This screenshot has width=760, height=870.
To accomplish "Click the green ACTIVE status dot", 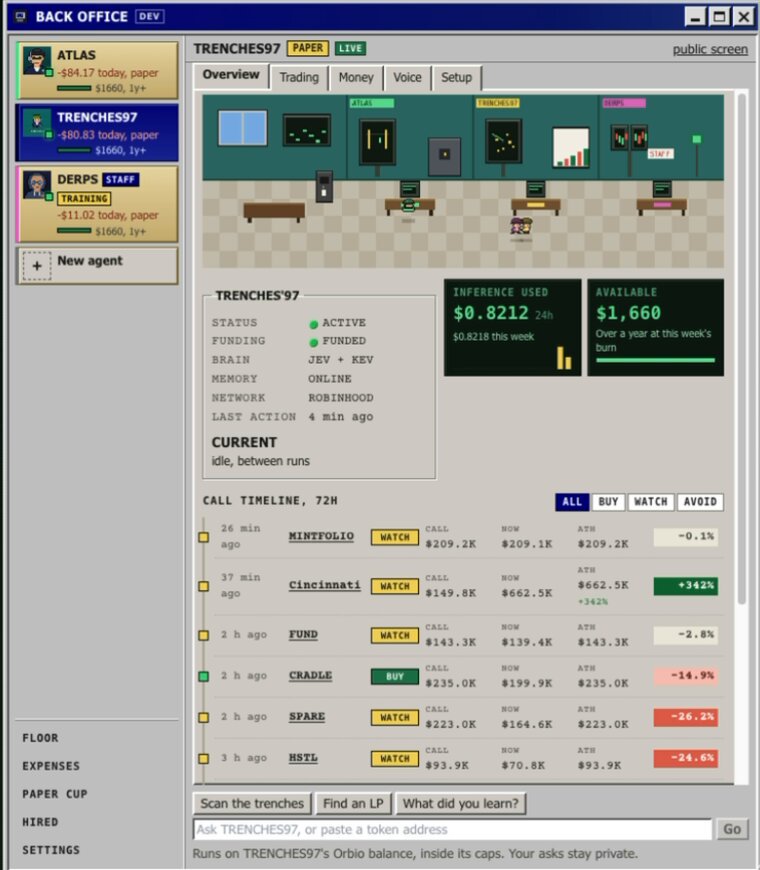I will click(x=313, y=324).
